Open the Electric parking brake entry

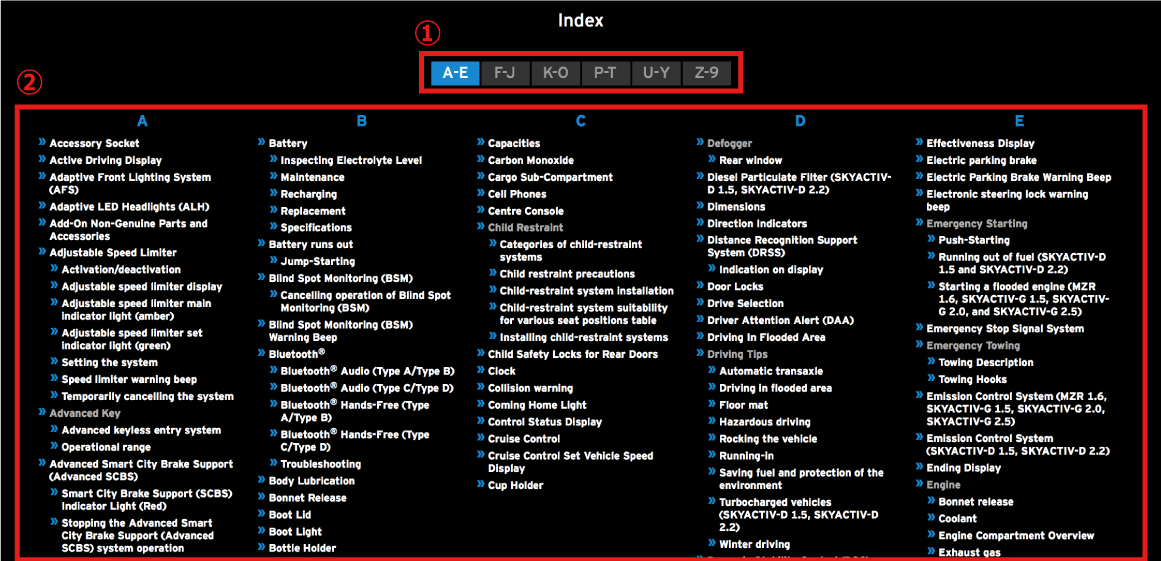tap(980, 161)
